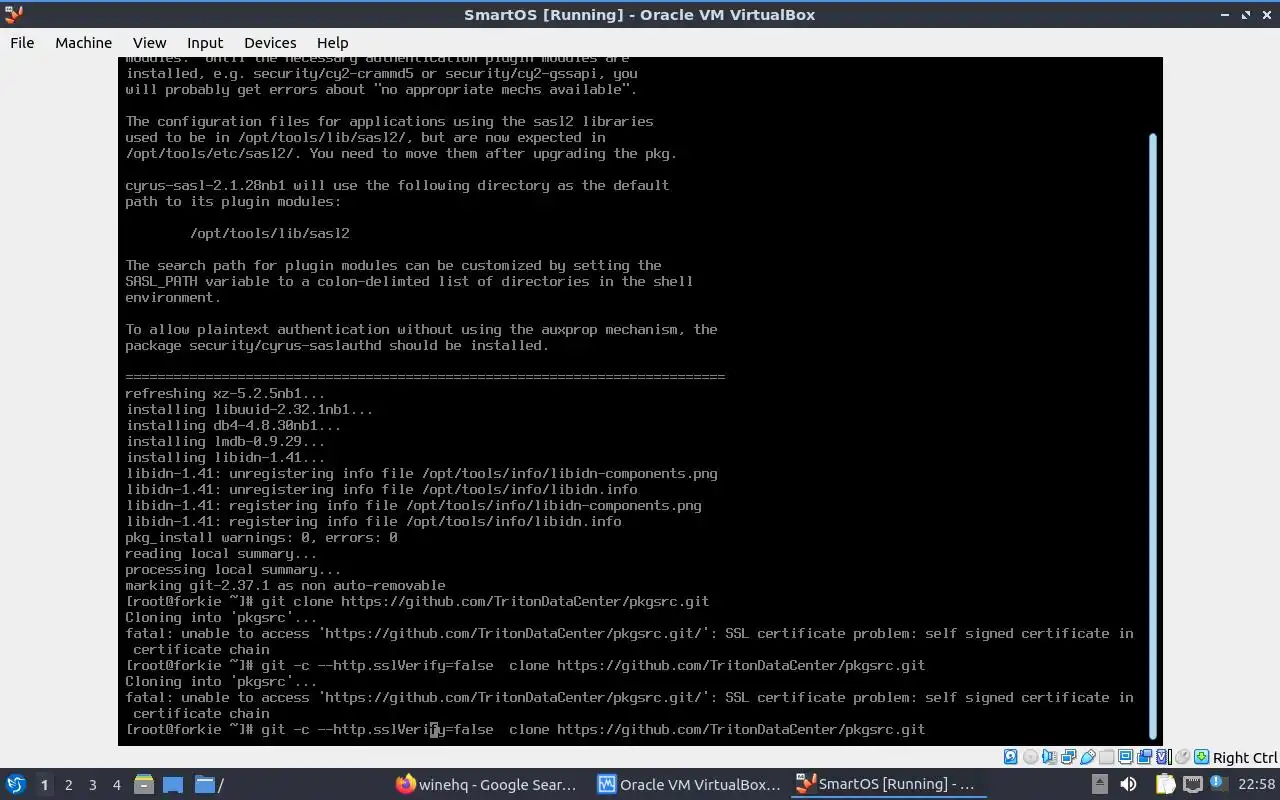Screen dimensions: 1280x800
Task: Open recording indicator in status bar
Action: tap(1144, 757)
